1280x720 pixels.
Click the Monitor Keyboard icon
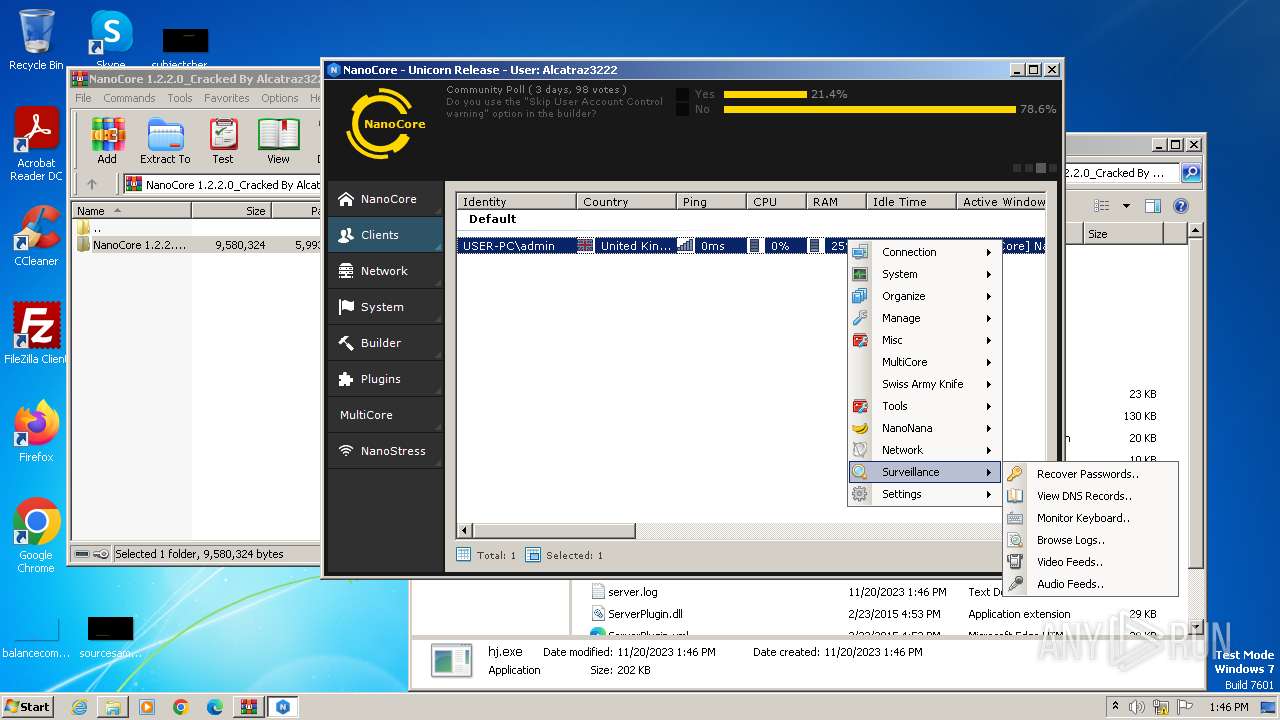1015,518
